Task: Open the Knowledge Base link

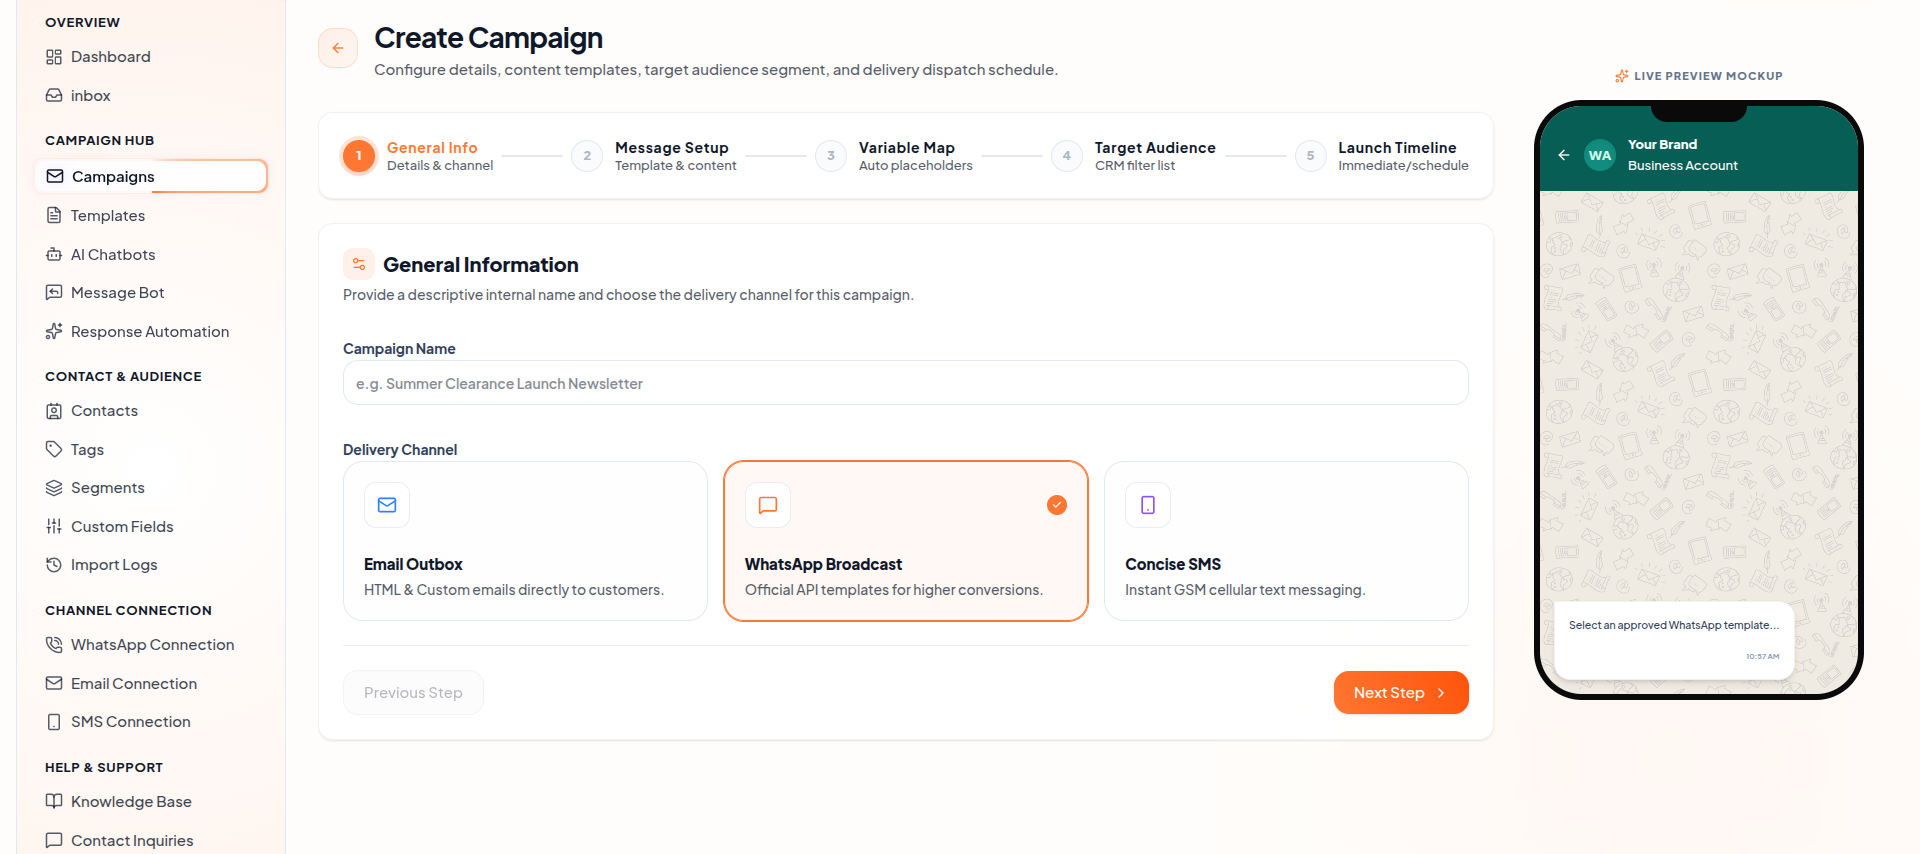Action: (151, 801)
